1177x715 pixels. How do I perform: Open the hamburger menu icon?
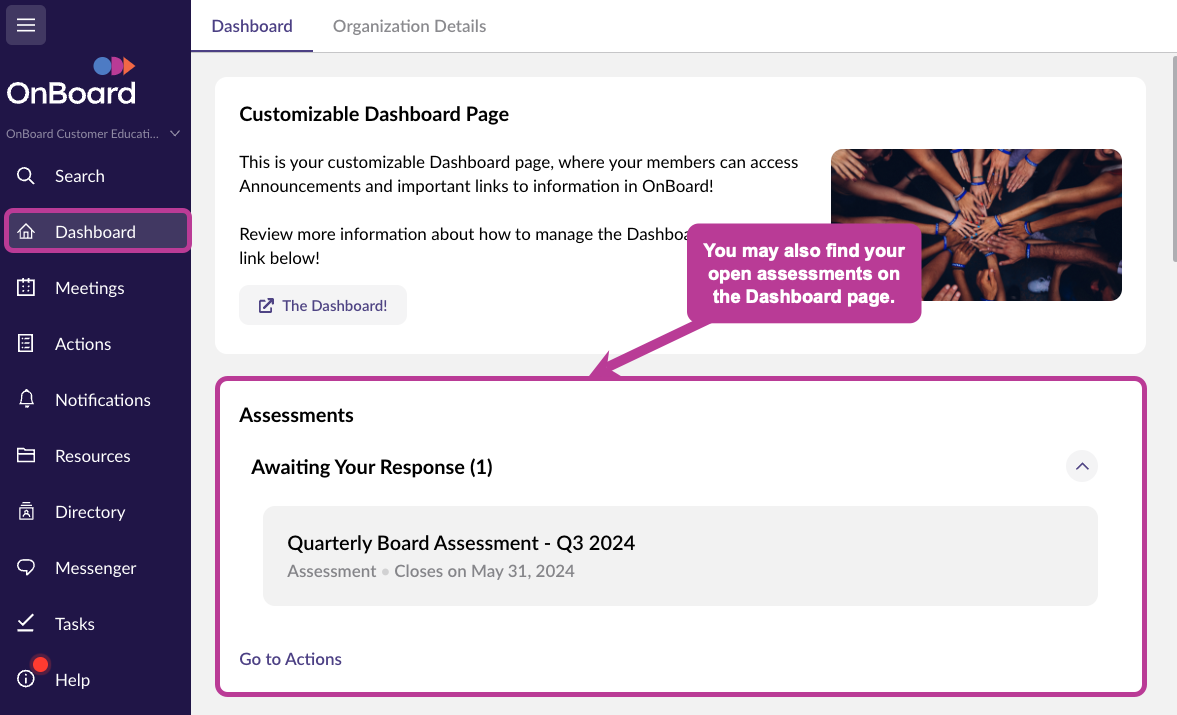[26, 25]
